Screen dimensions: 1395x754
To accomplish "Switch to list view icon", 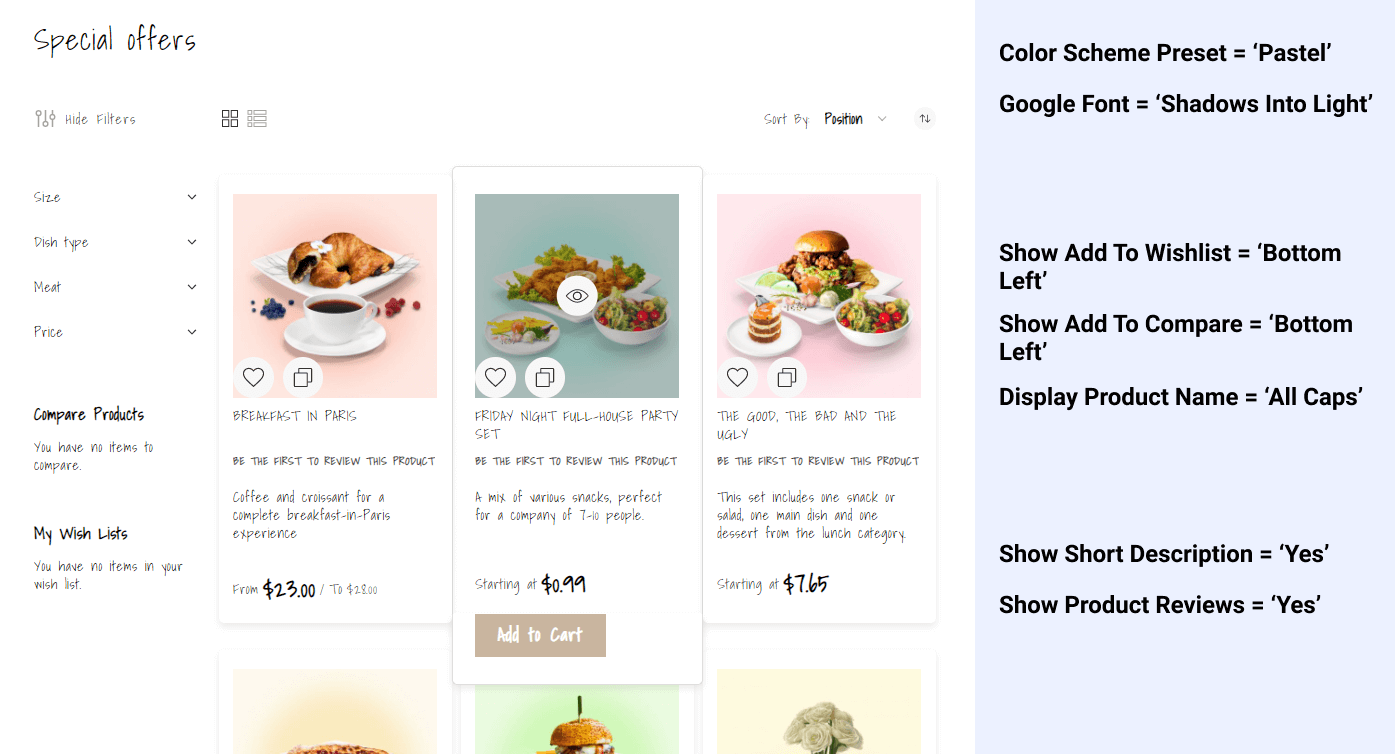I will click(257, 119).
